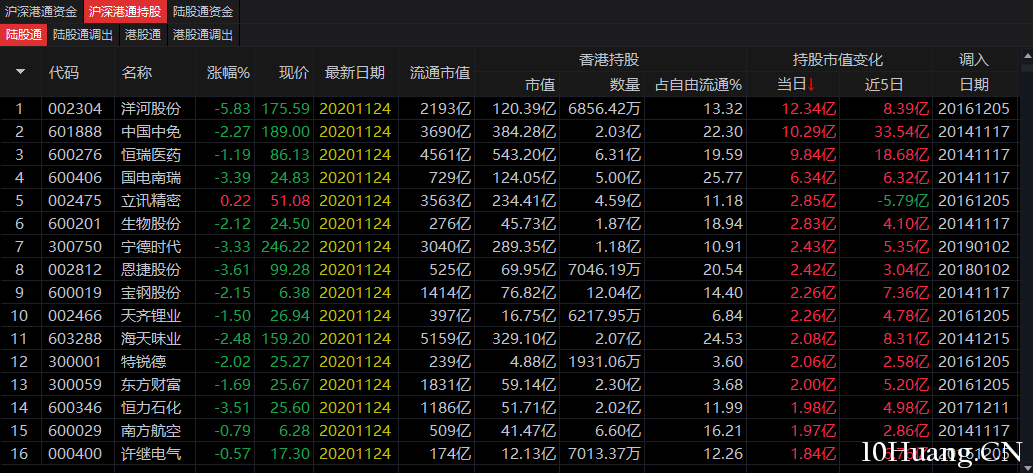Select stock name 宝钢股份
This screenshot has width=1033, height=473.
[151, 292]
